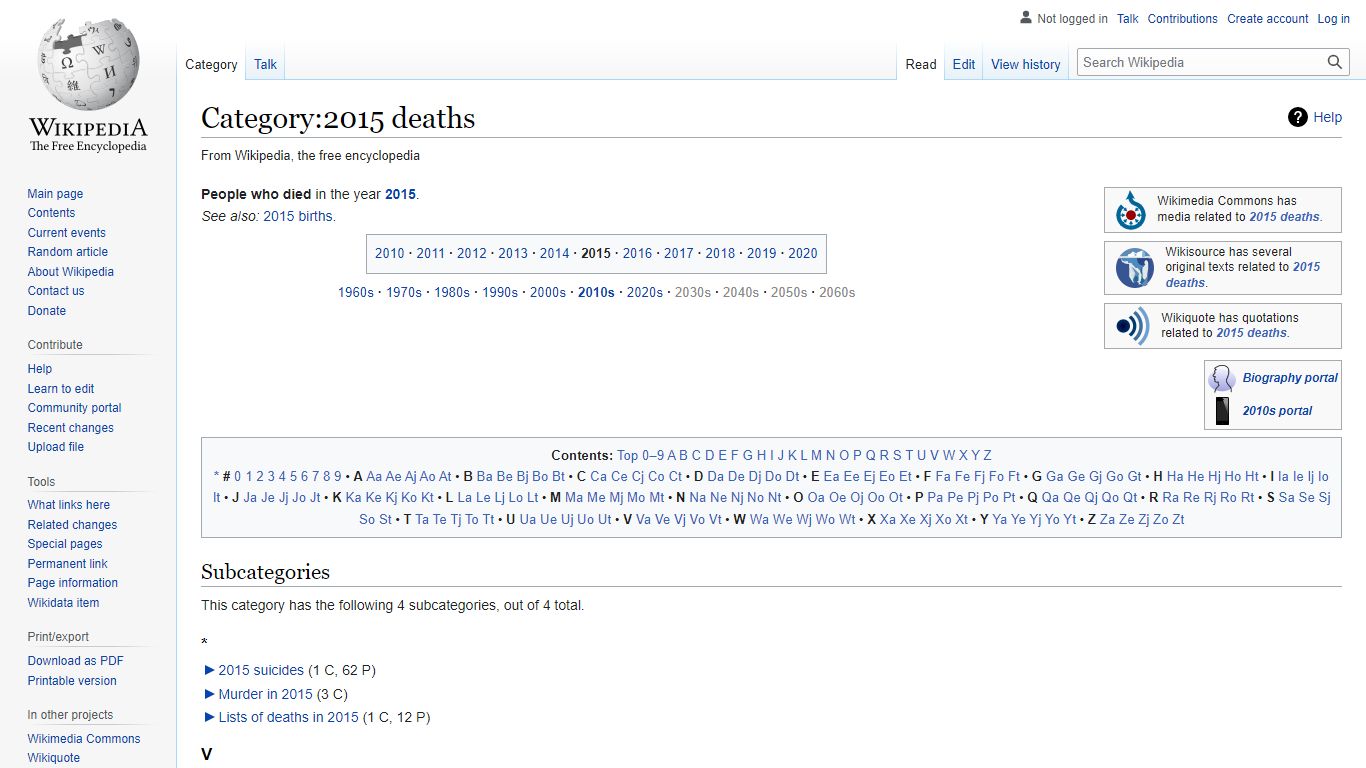Jump to Zt in contents index

1178,519
